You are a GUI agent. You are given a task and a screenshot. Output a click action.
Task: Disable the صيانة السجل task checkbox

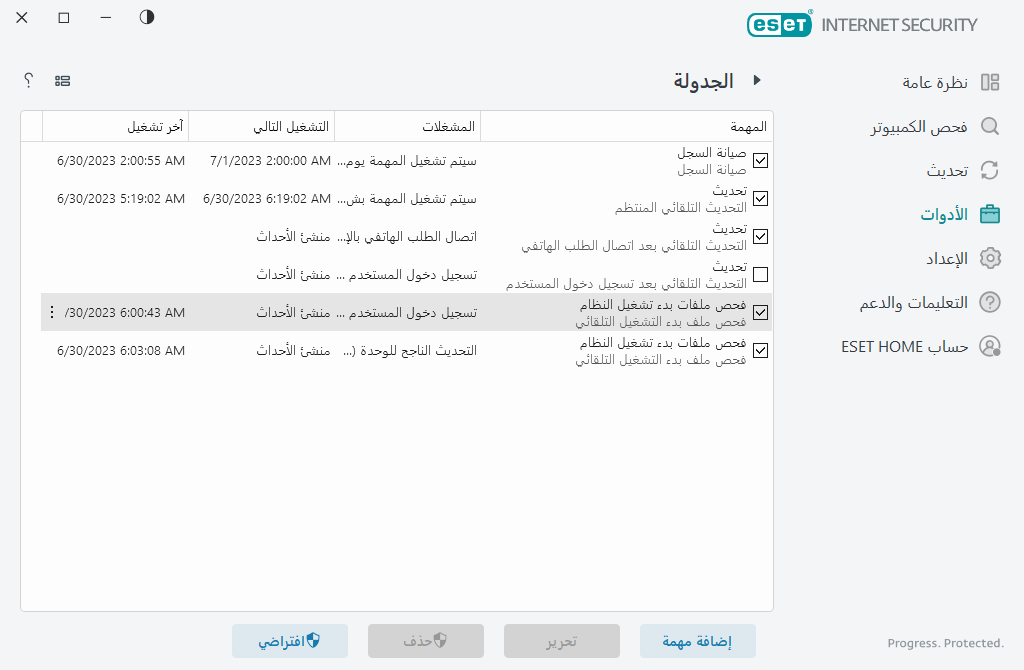[x=760, y=161]
